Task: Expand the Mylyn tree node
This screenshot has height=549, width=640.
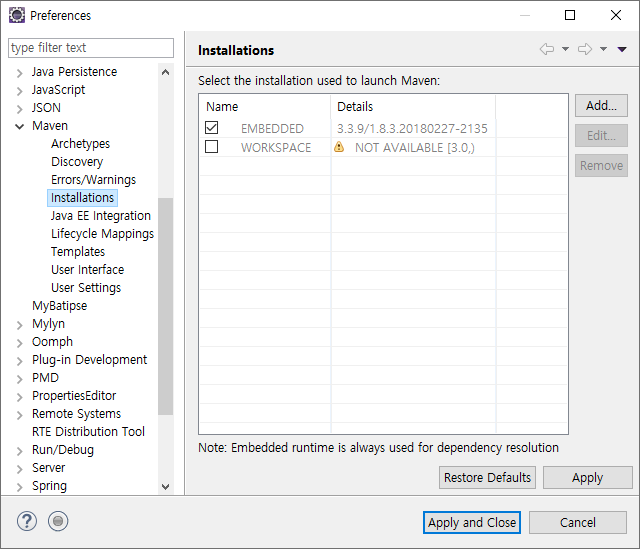Action: (x=19, y=325)
